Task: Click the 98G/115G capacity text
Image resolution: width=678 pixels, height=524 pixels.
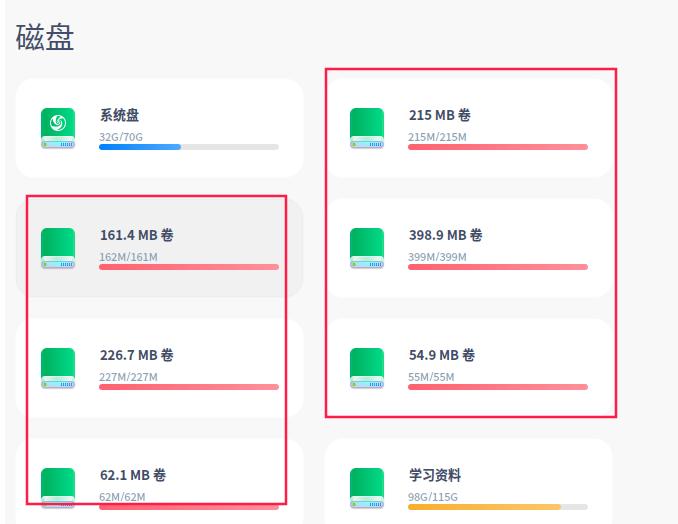Action: tap(432, 497)
